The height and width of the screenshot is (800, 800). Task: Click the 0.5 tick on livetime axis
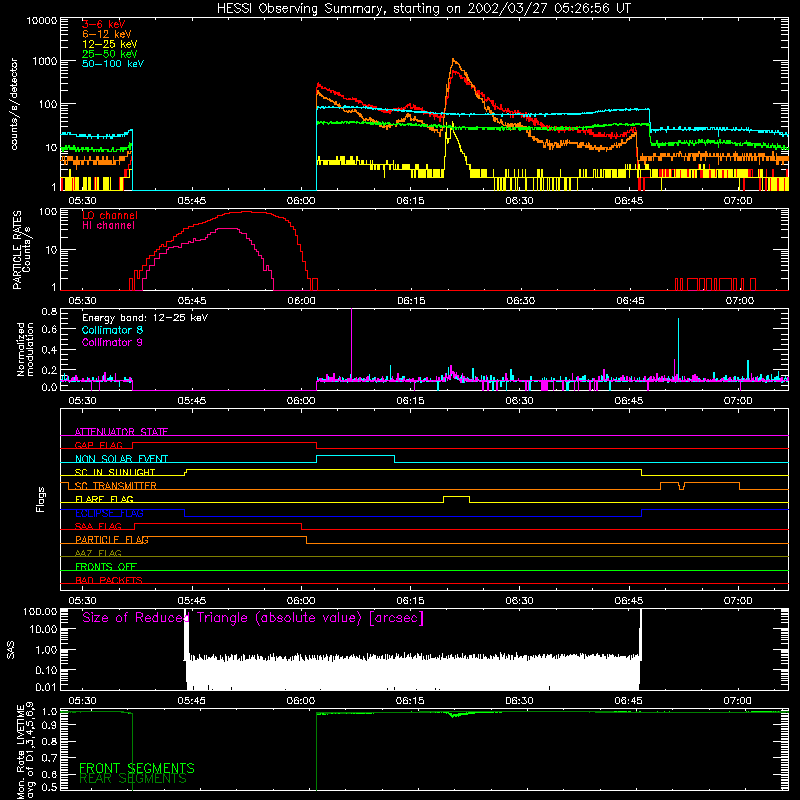point(50,788)
